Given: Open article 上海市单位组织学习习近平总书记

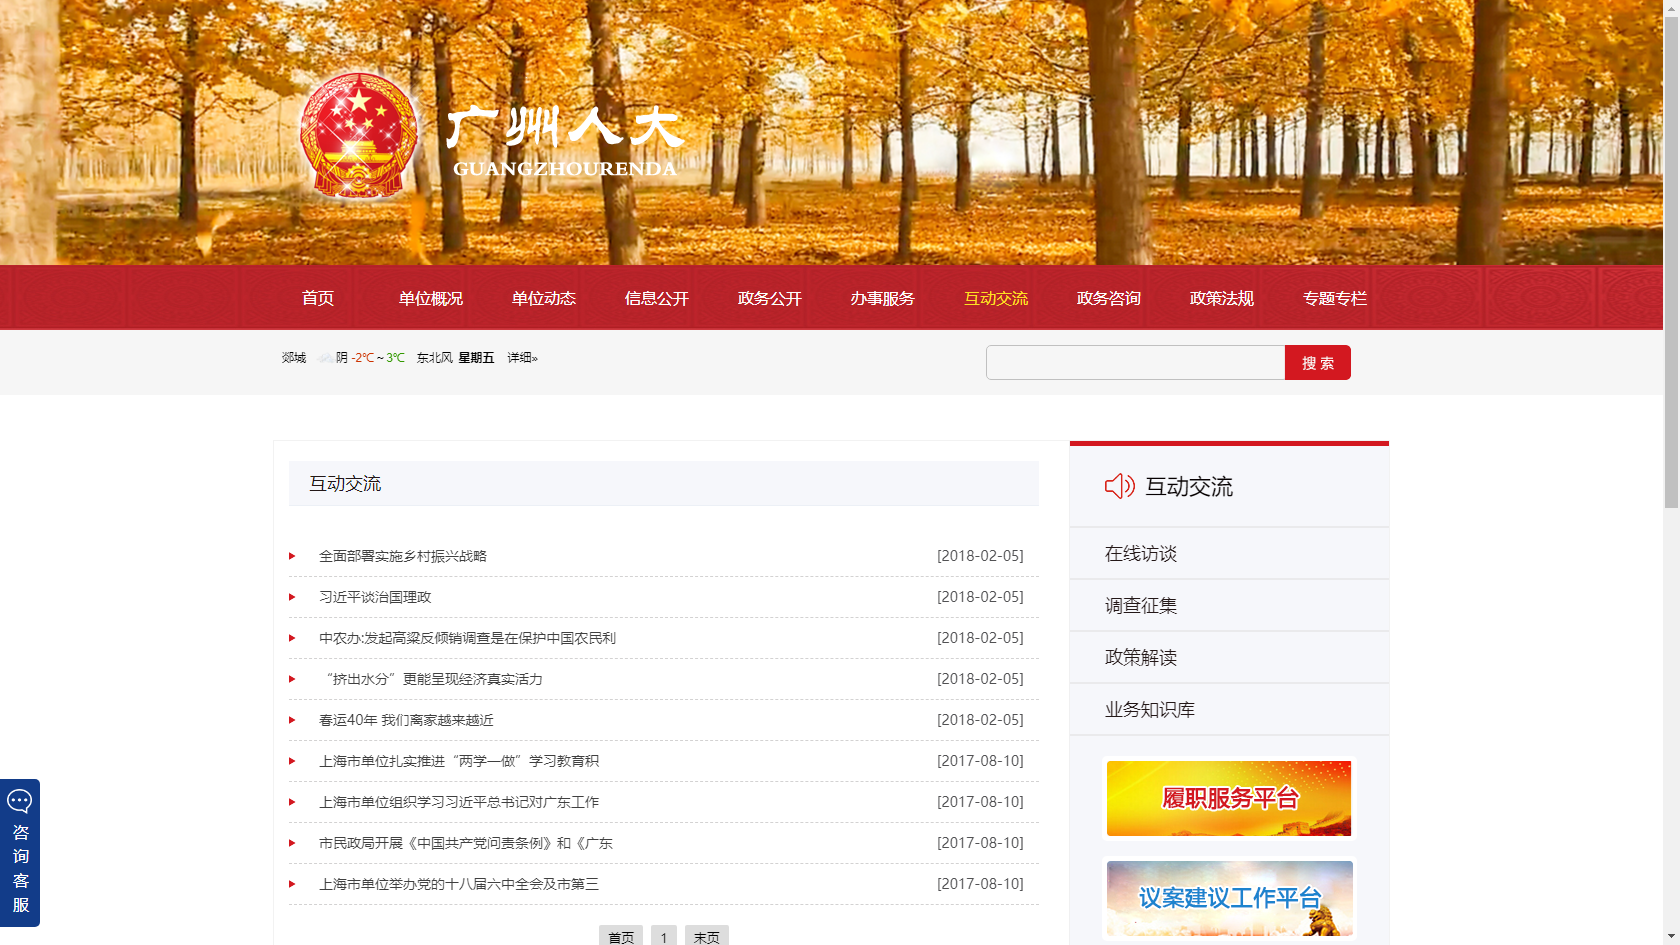Looking at the screenshot, I should [x=459, y=802].
